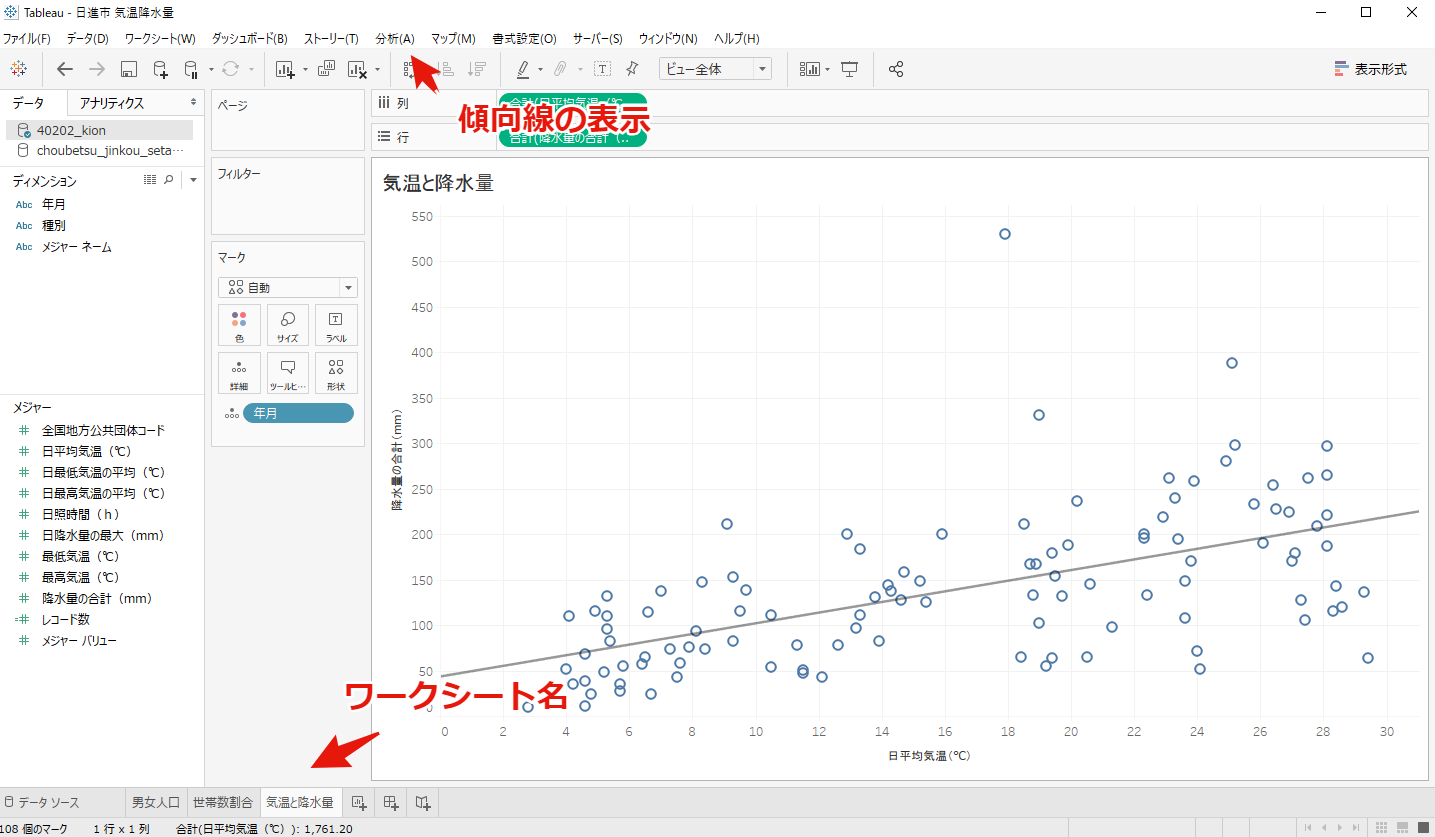Viewport: 1435px width, 837px height.
Task: Open the Tableau start page logo icon
Action: (18, 69)
